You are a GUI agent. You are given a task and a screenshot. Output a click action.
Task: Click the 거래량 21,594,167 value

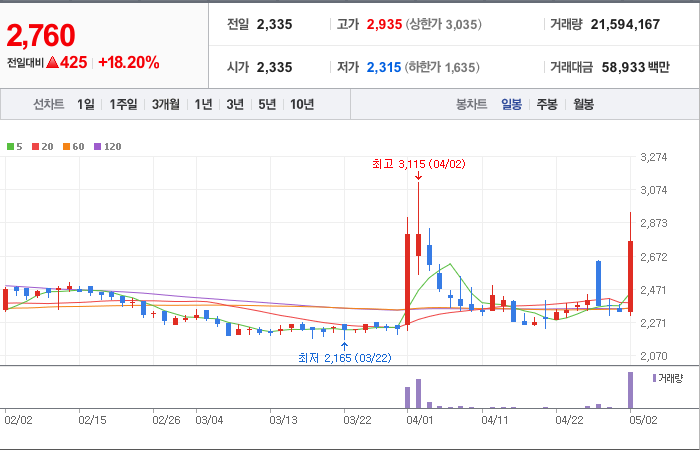625,24
